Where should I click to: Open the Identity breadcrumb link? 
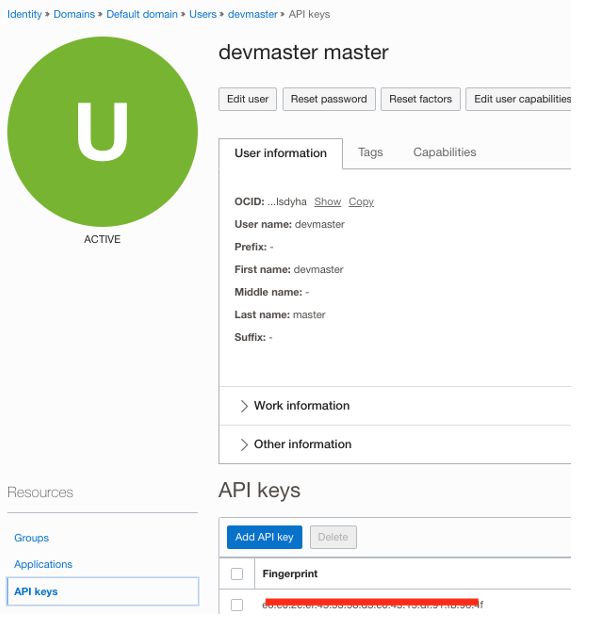click(x=24, y=14)
